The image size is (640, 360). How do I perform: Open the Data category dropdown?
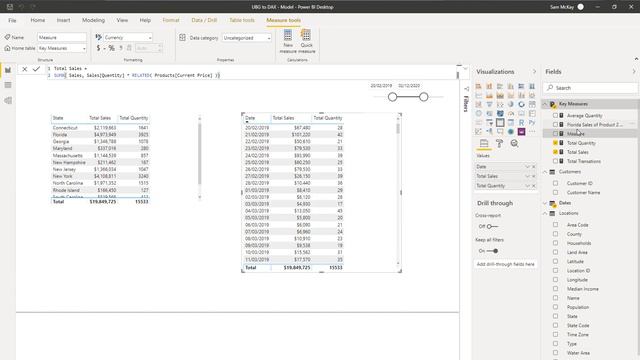point(247,38)
